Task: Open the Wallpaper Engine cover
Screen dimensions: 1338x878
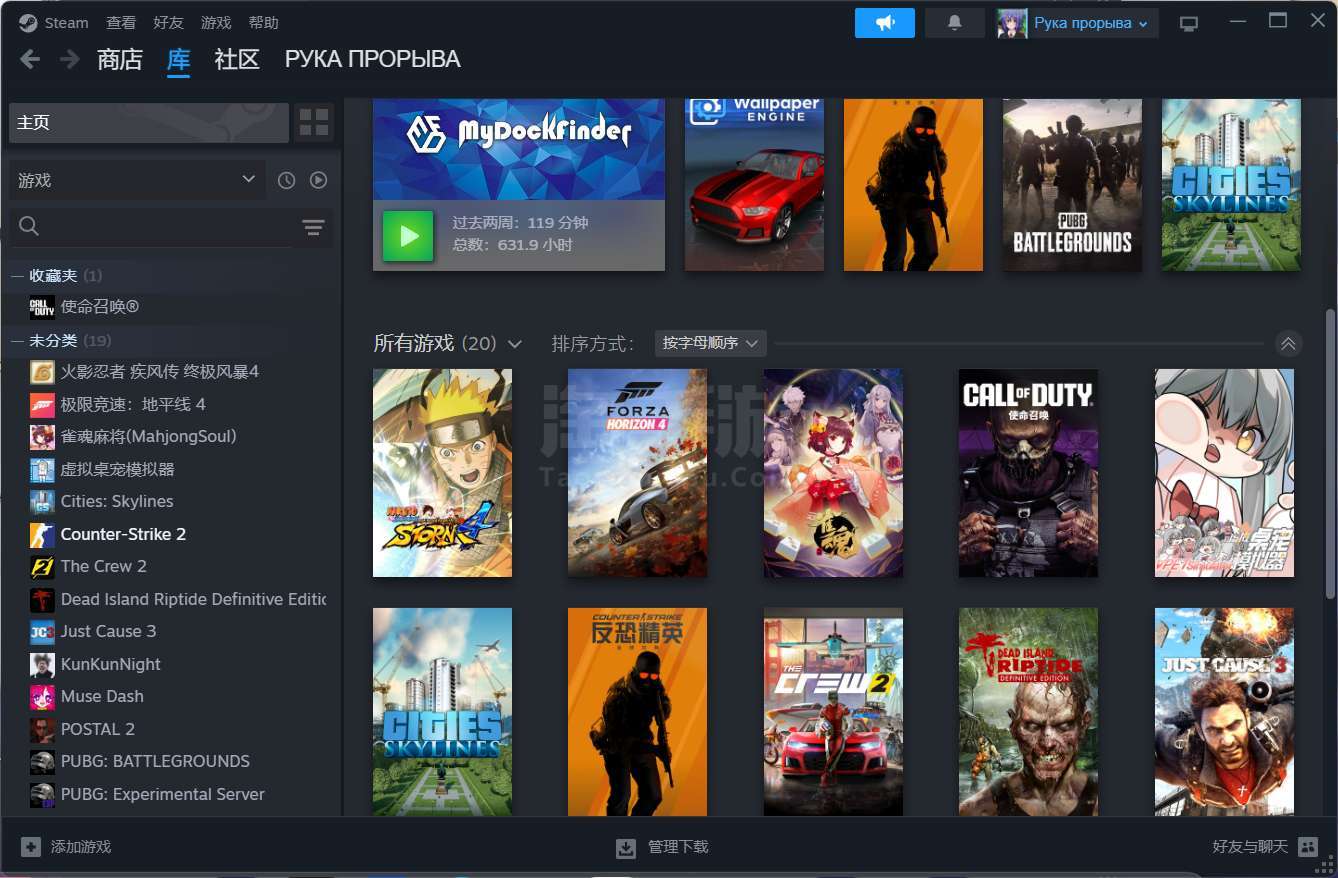Action: 754,185
